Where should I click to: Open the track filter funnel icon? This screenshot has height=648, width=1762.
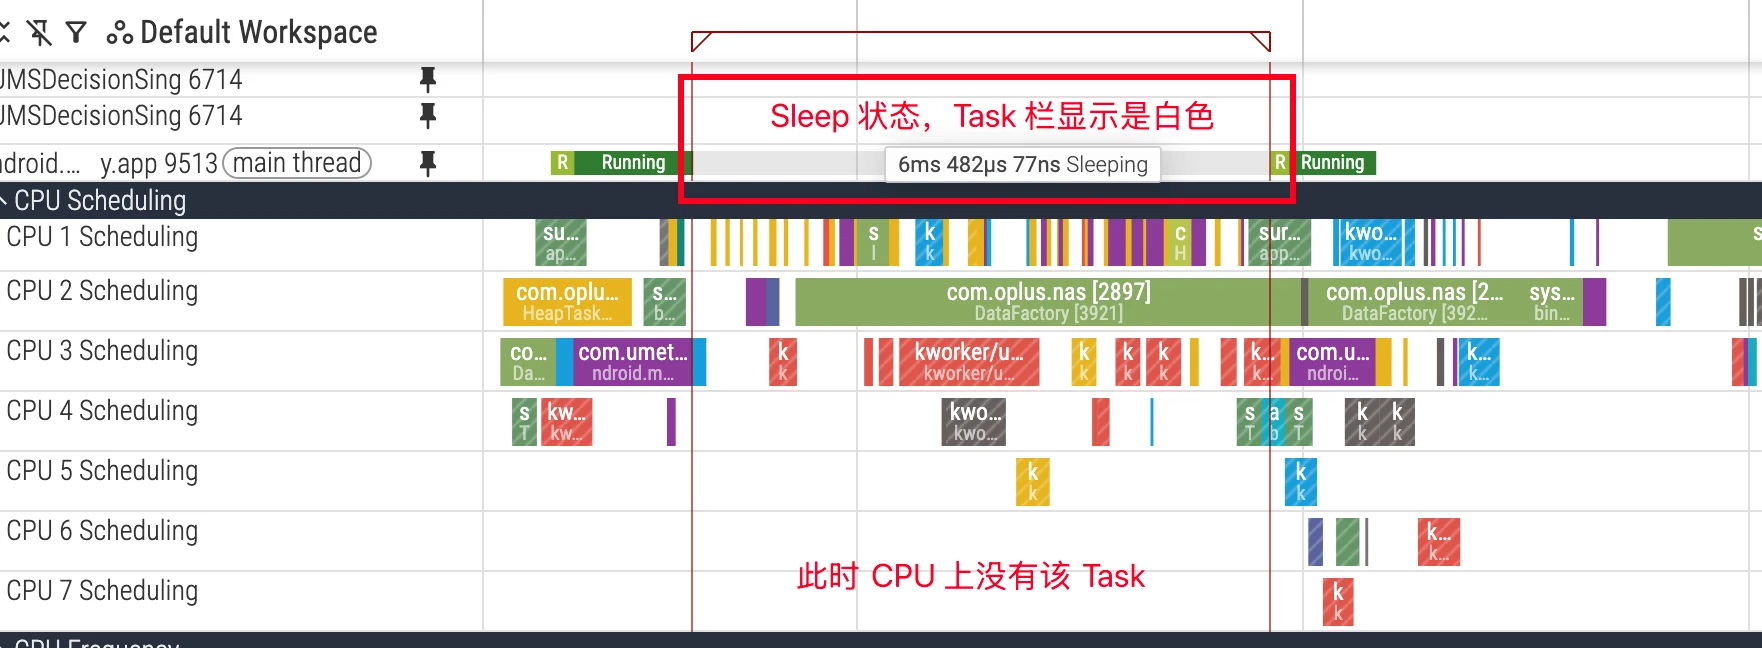coord(76,33)
